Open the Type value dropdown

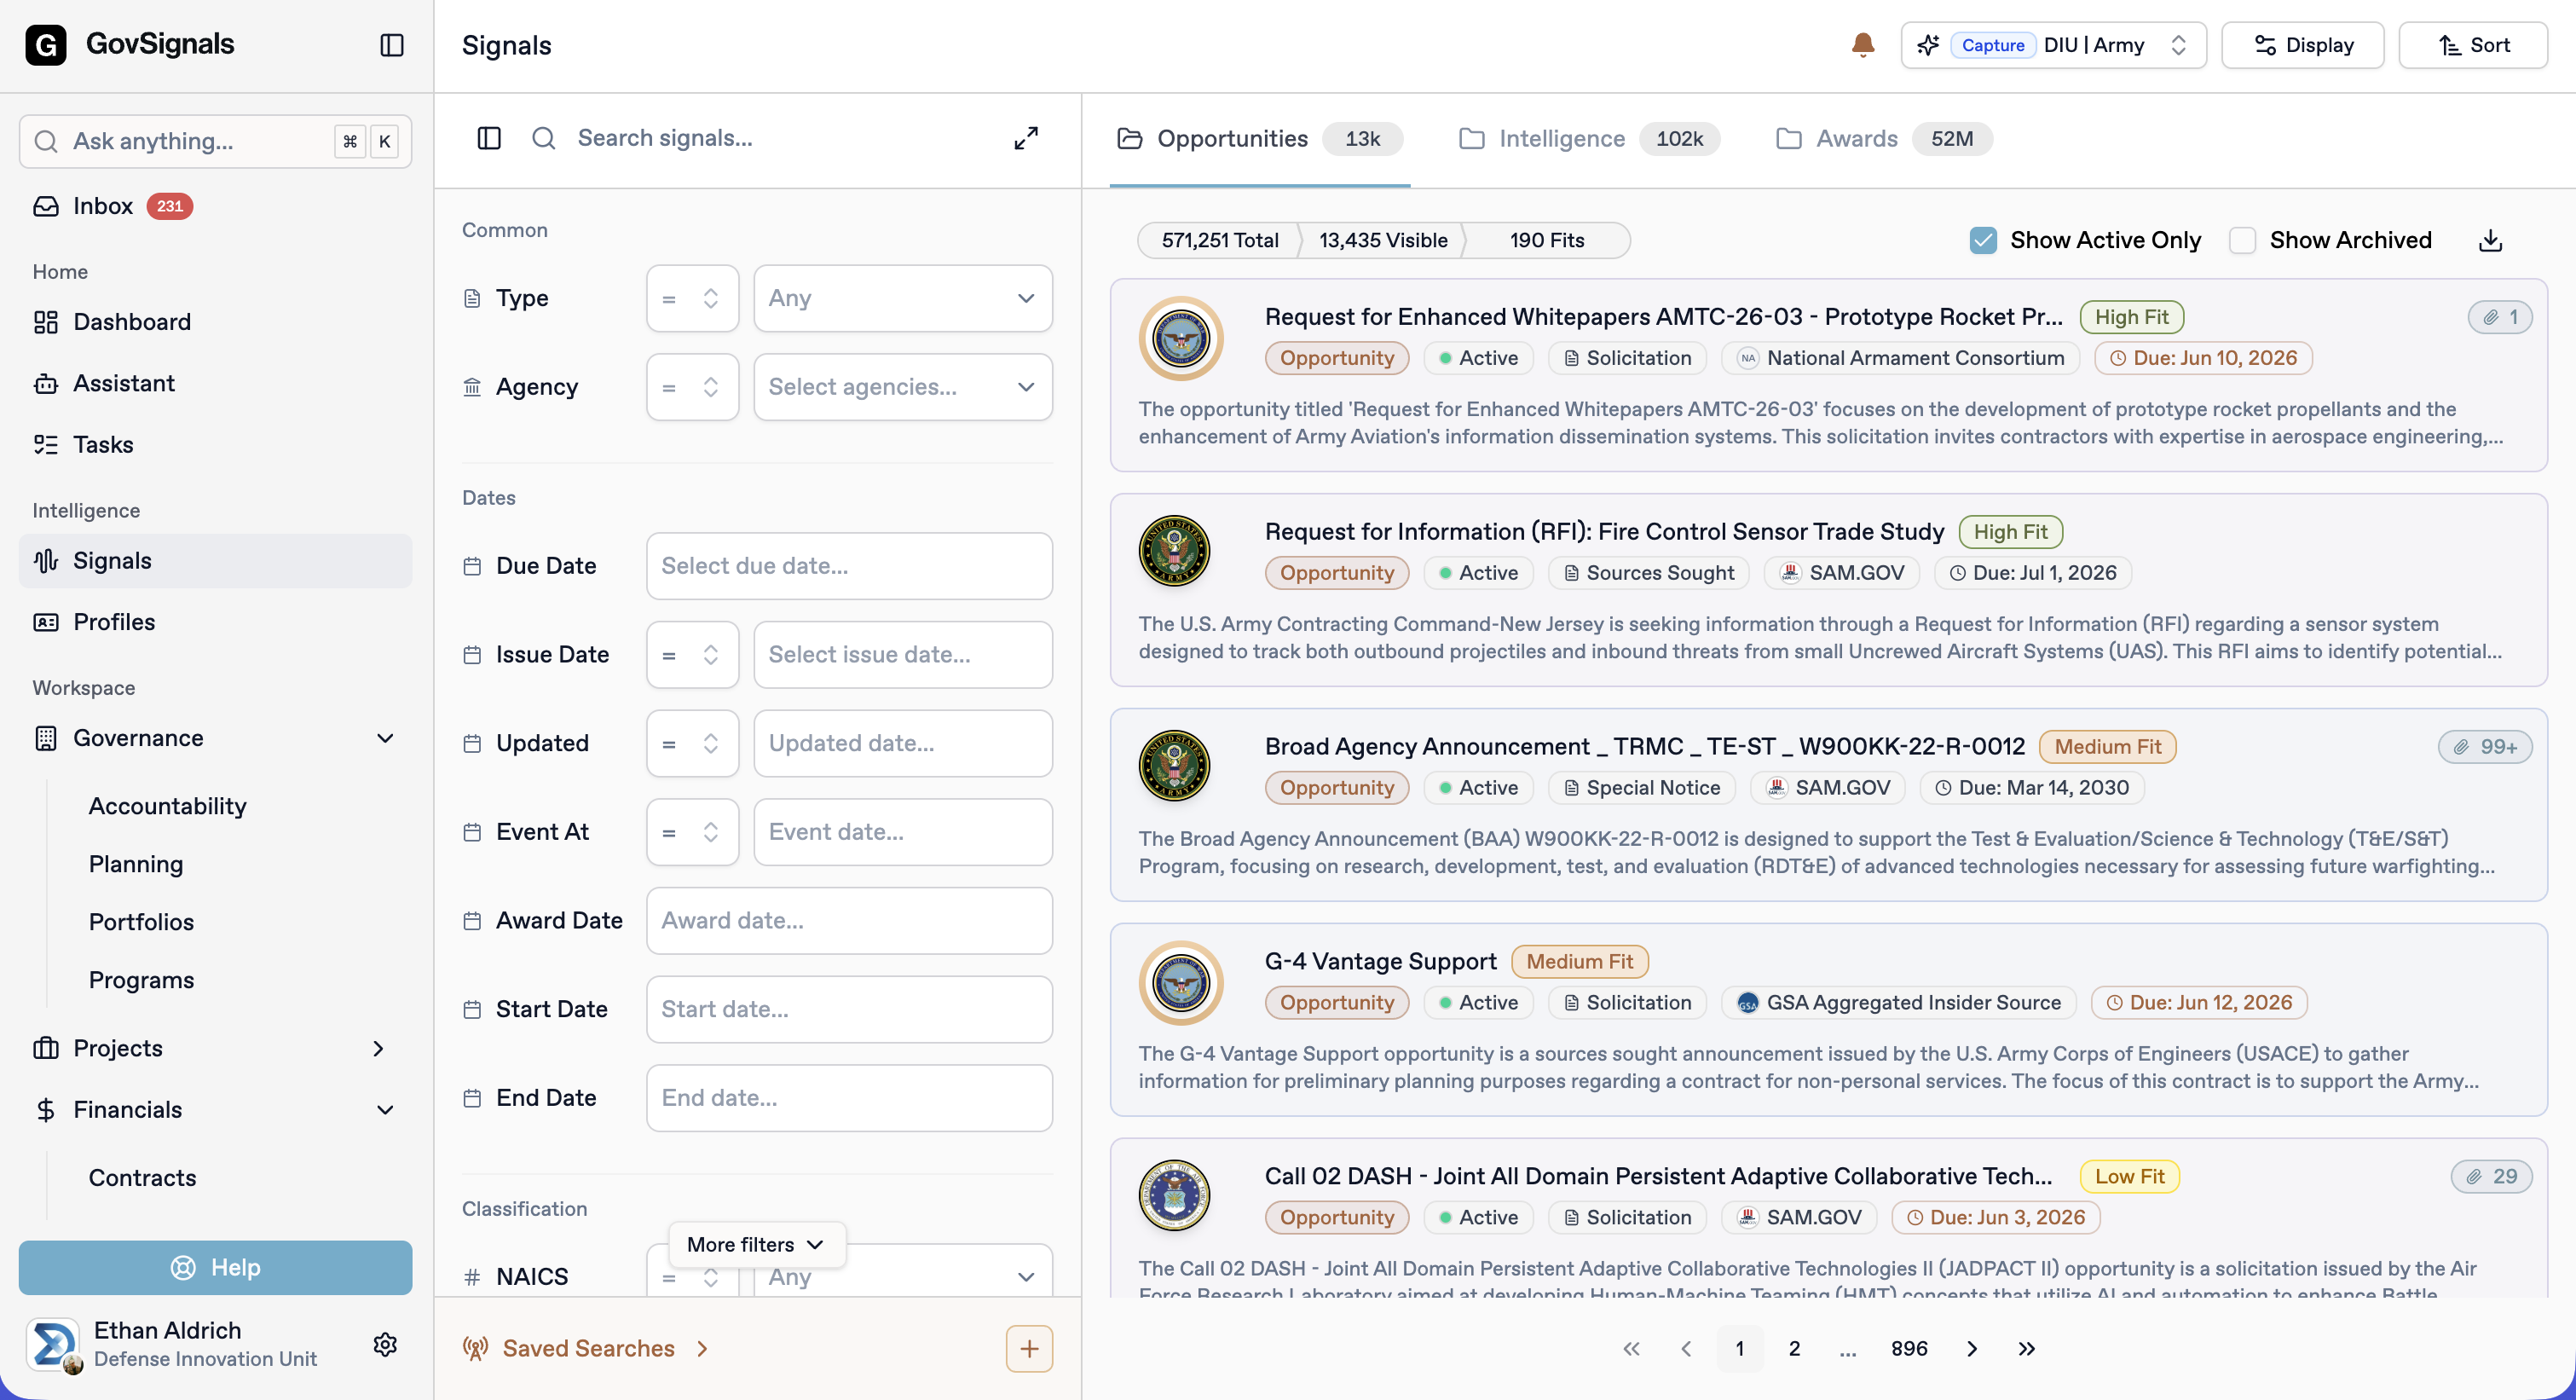(902, 298)
